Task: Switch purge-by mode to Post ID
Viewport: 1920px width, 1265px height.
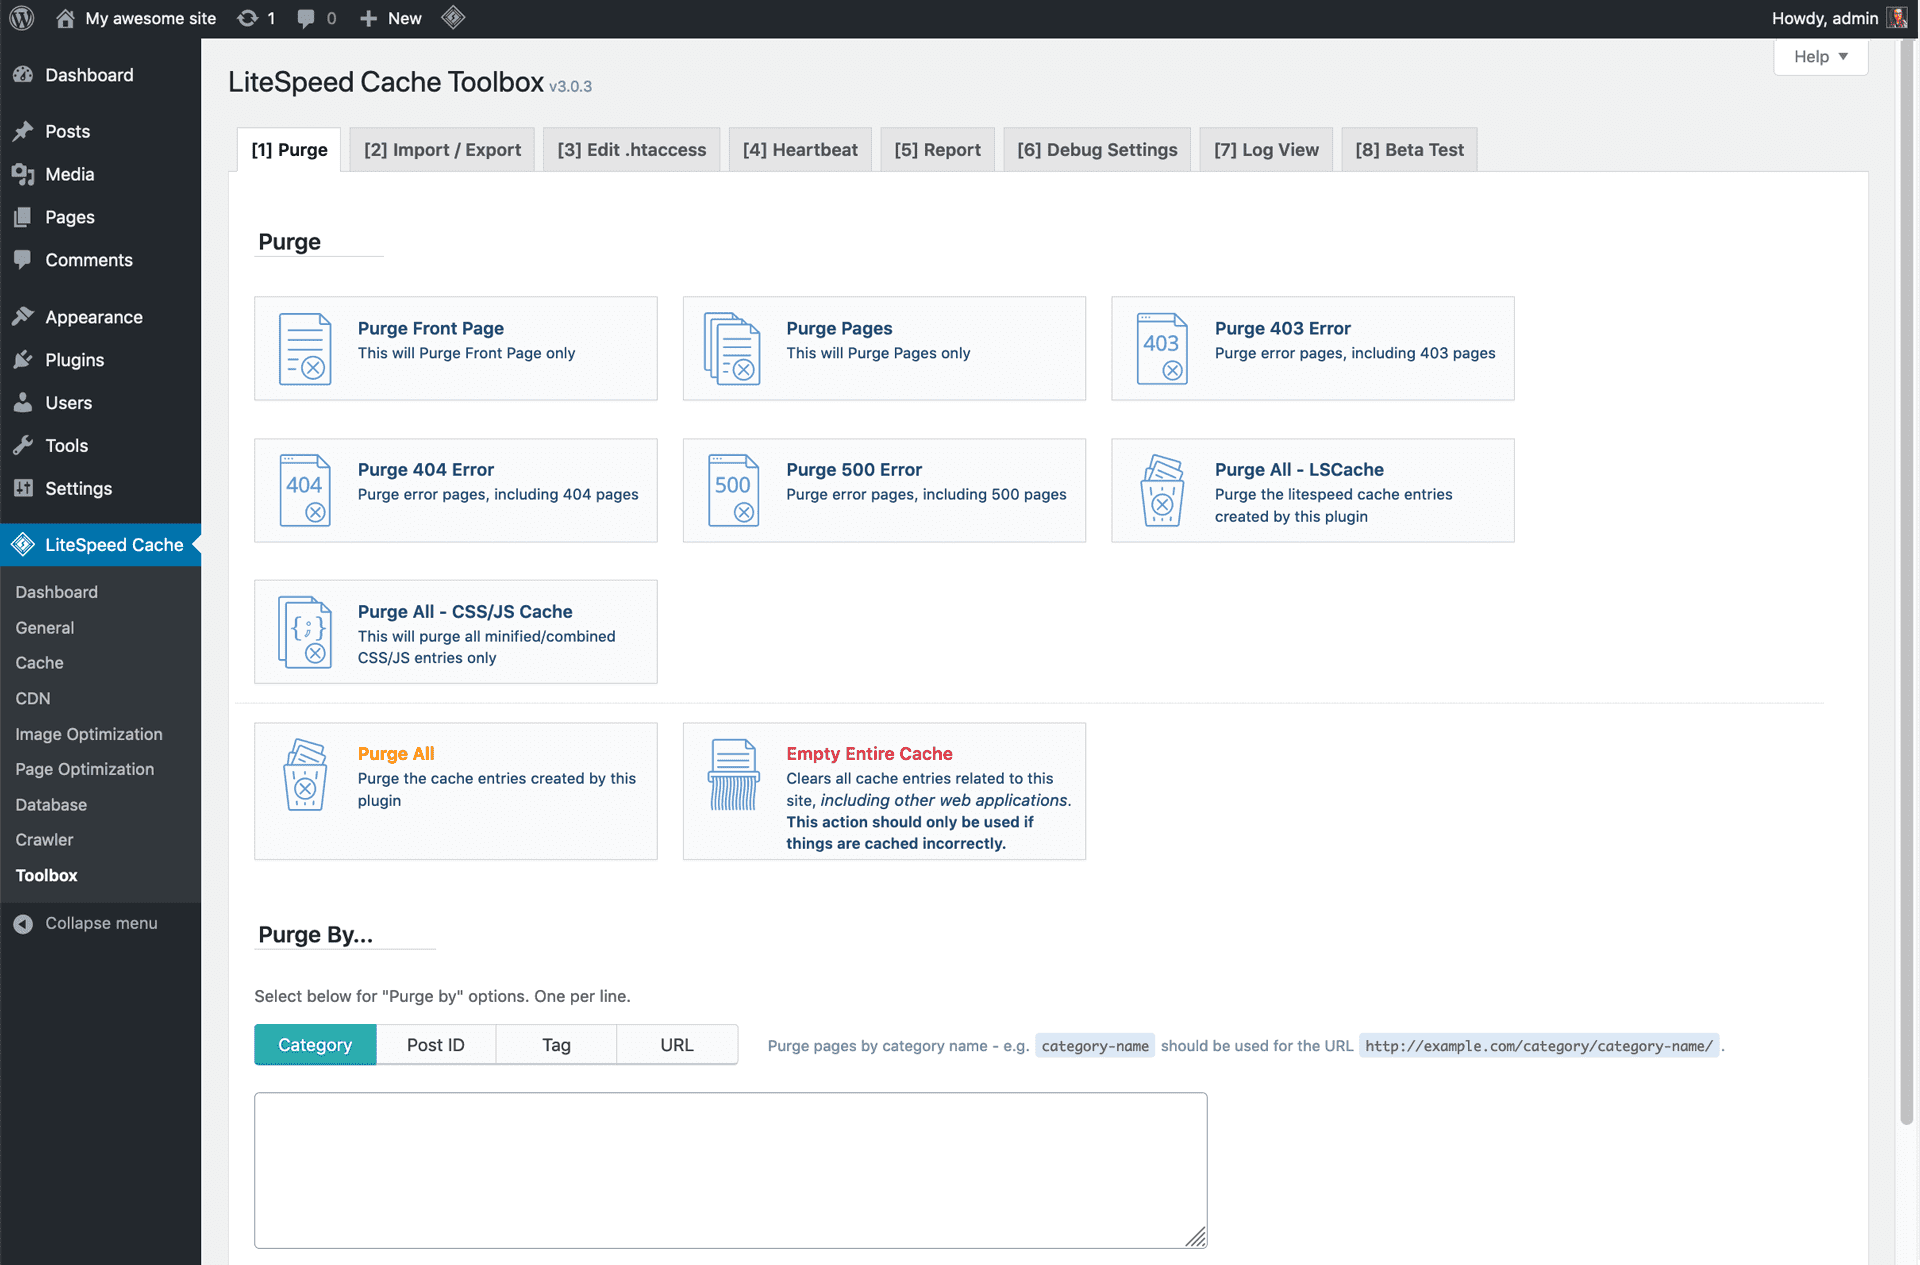Action: coord(435,1044)
